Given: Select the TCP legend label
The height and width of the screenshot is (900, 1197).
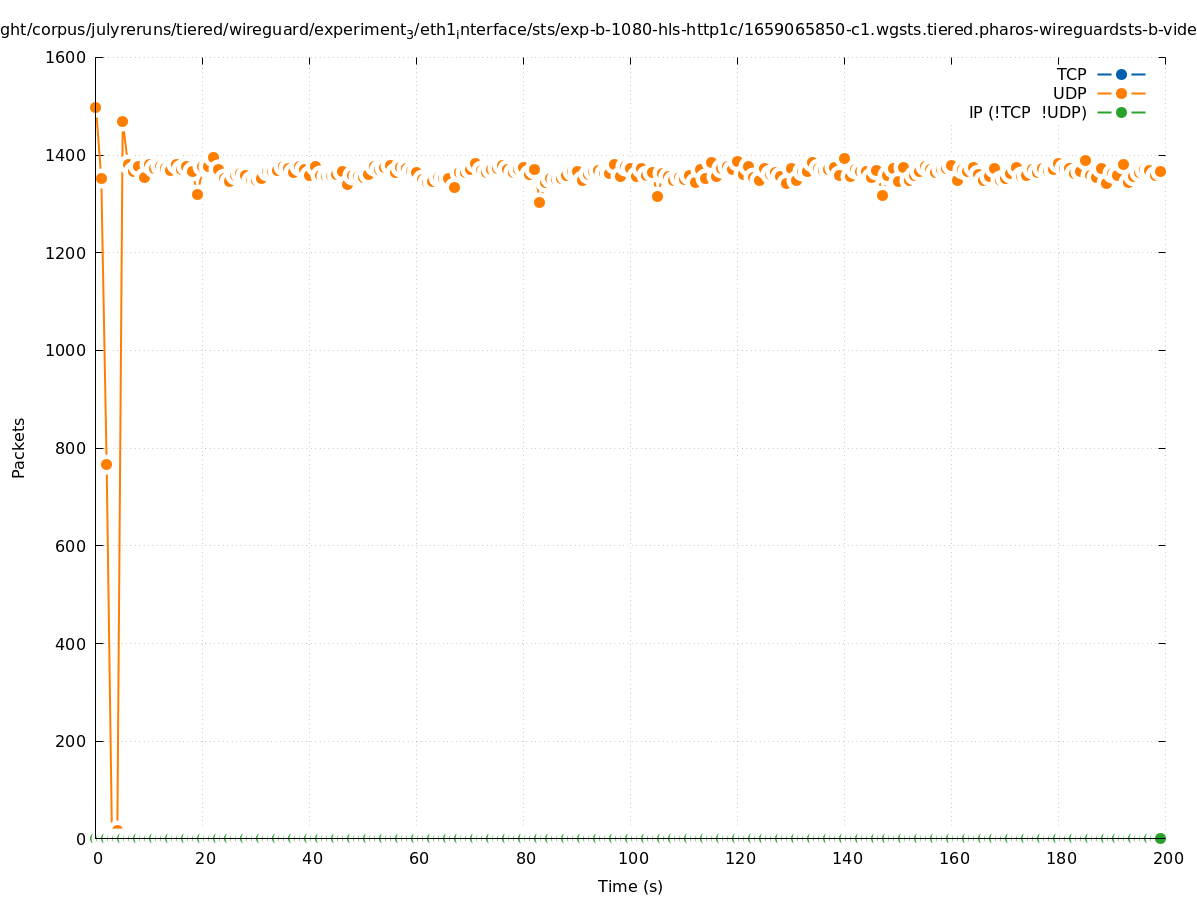Looking at the screenshot, I should point(1071,74).
